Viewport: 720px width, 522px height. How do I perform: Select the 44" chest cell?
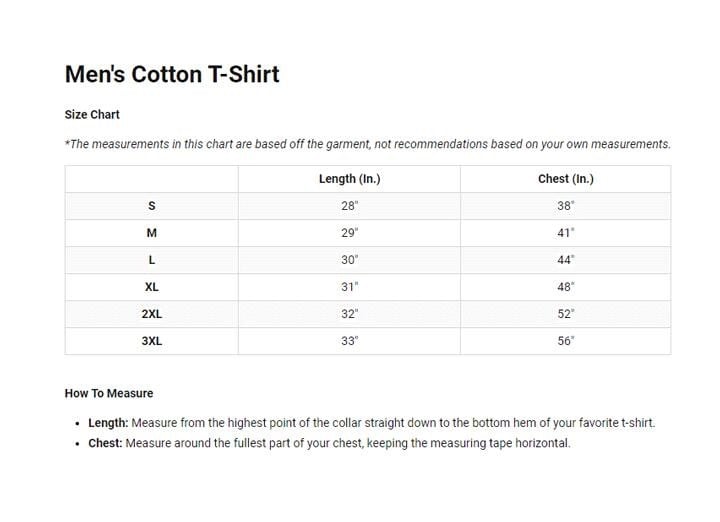click(x=565, y=260)
